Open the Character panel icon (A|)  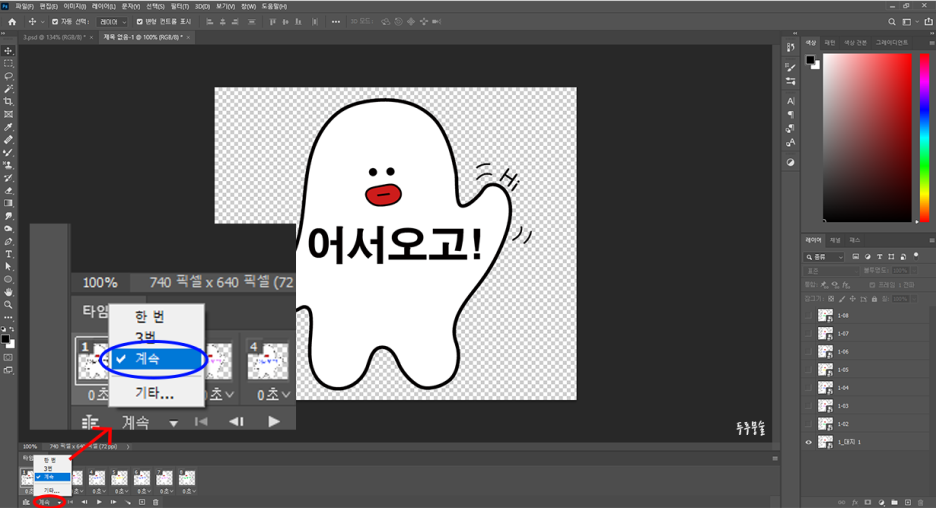click(790, 101)
